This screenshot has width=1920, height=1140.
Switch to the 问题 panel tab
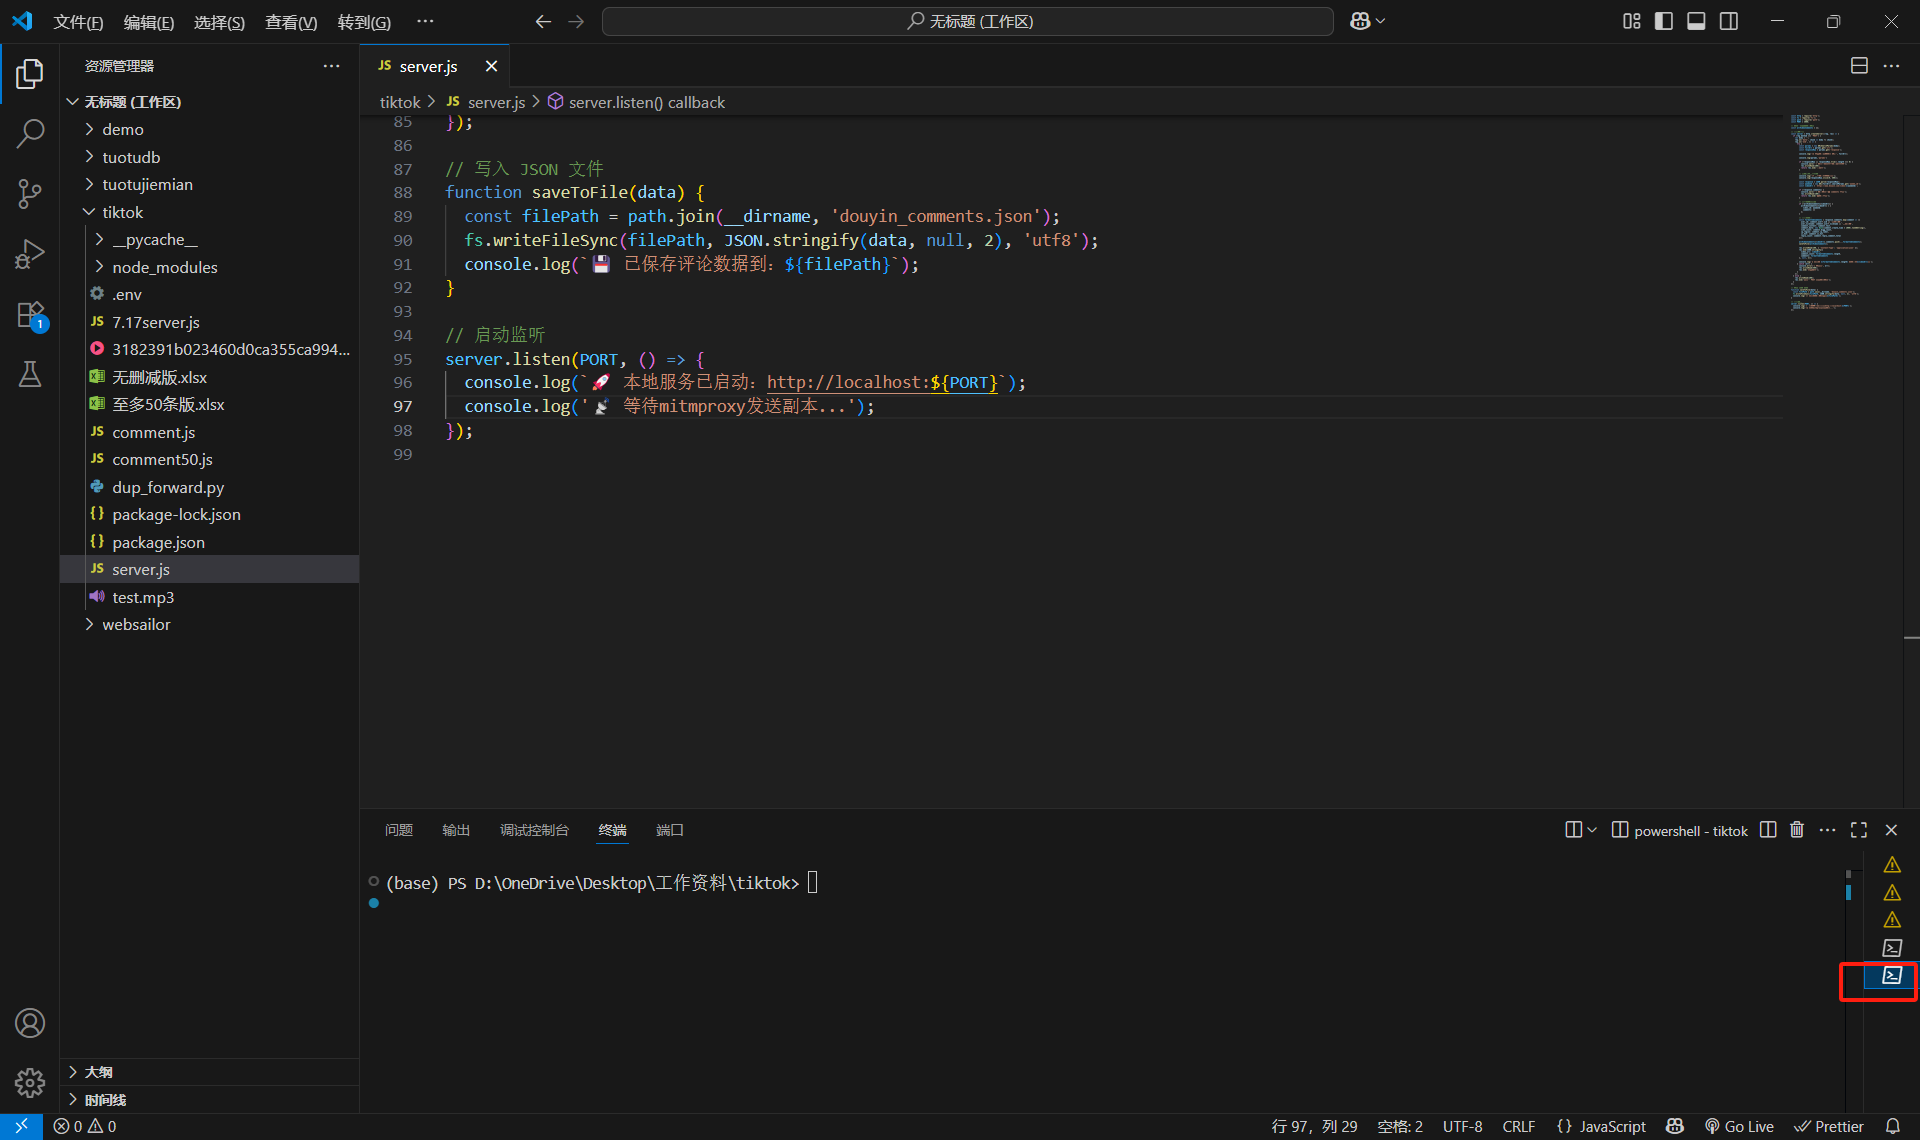(x=399, y=830)
